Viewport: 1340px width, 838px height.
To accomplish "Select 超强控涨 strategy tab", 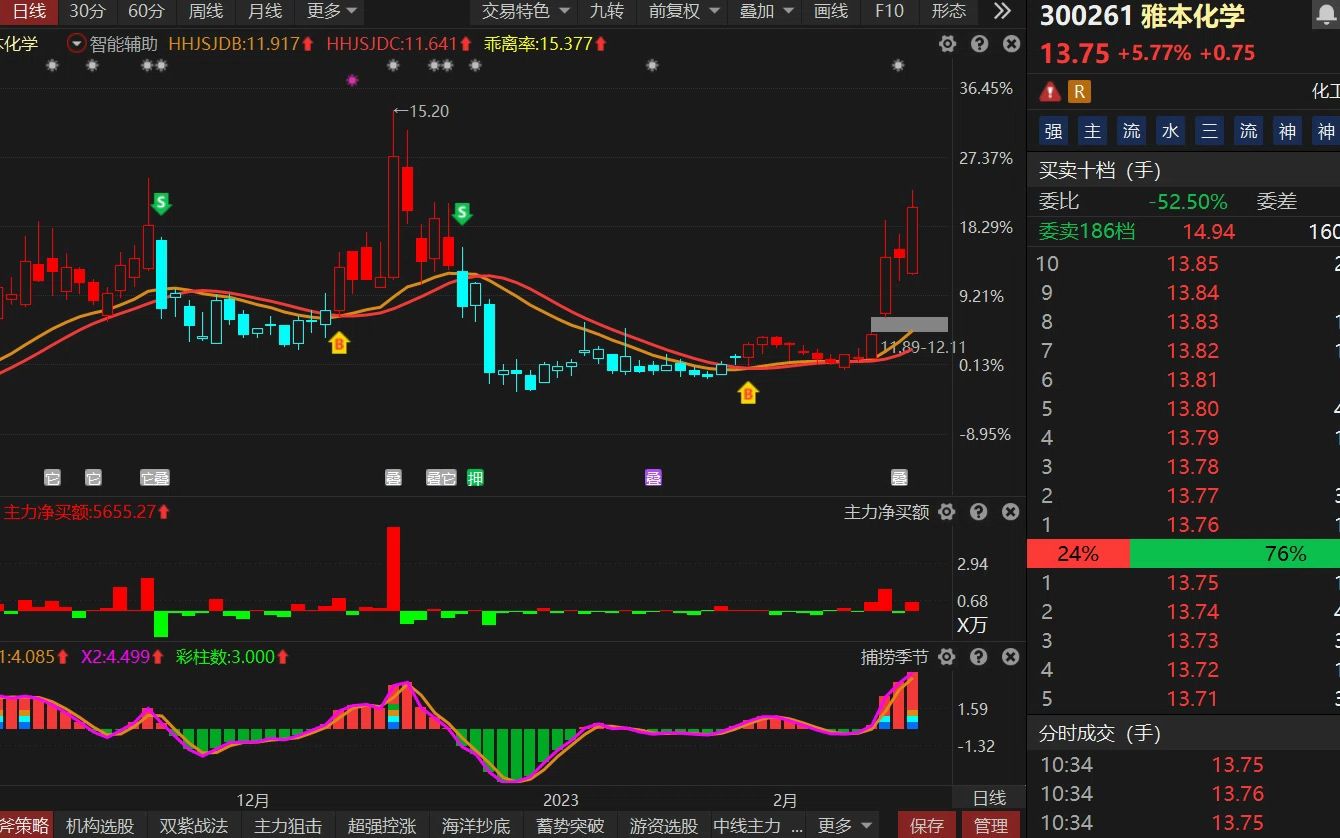I will [x=381, y=826].
